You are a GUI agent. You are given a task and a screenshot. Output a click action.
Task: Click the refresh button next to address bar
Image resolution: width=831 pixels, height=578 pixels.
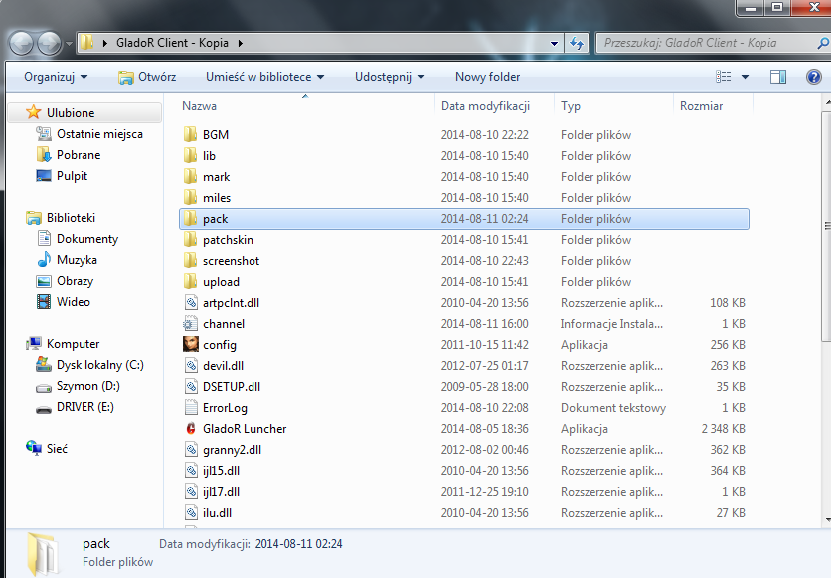[x=577, y=43]
